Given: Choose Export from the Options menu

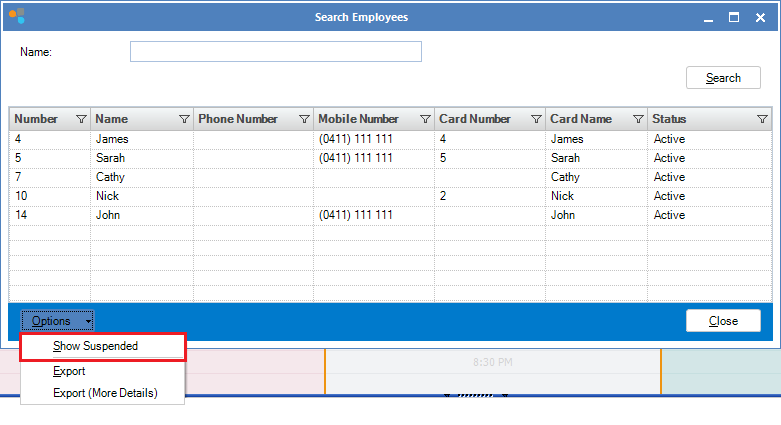Looking at the screenshot, I should [x=69, y=371].
